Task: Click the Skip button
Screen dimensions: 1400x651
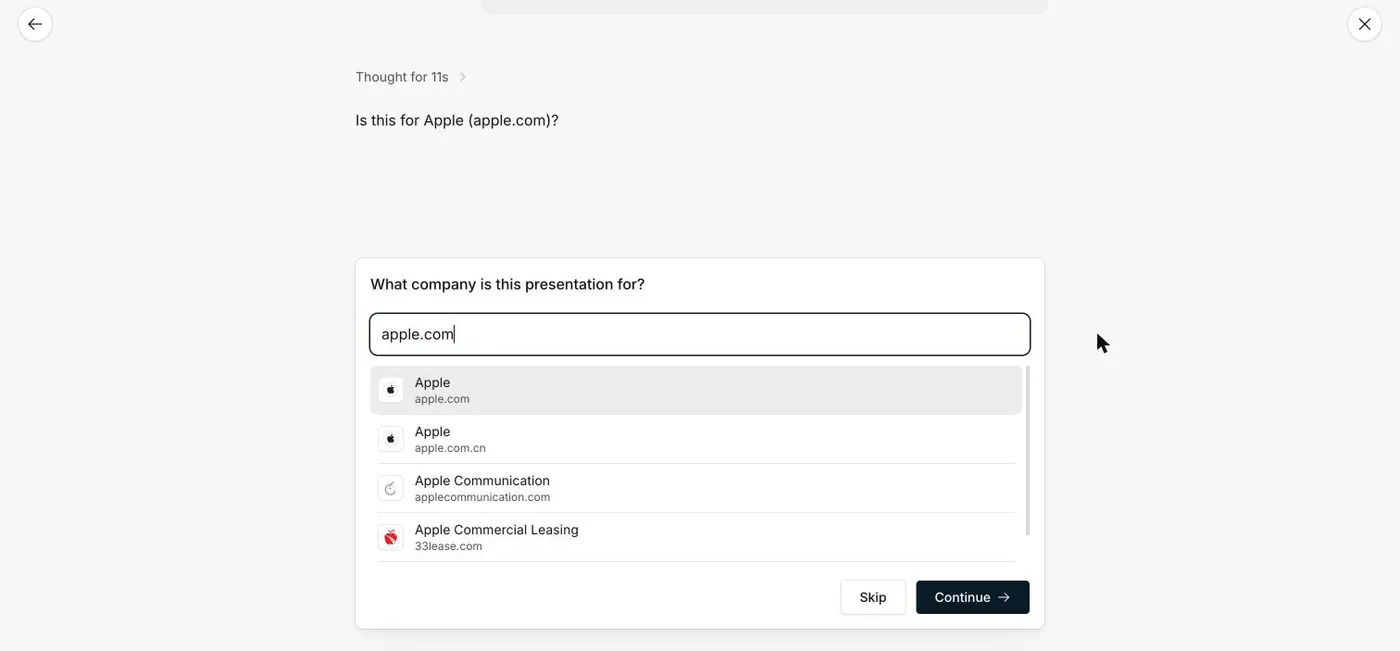Action: [873, 597]
